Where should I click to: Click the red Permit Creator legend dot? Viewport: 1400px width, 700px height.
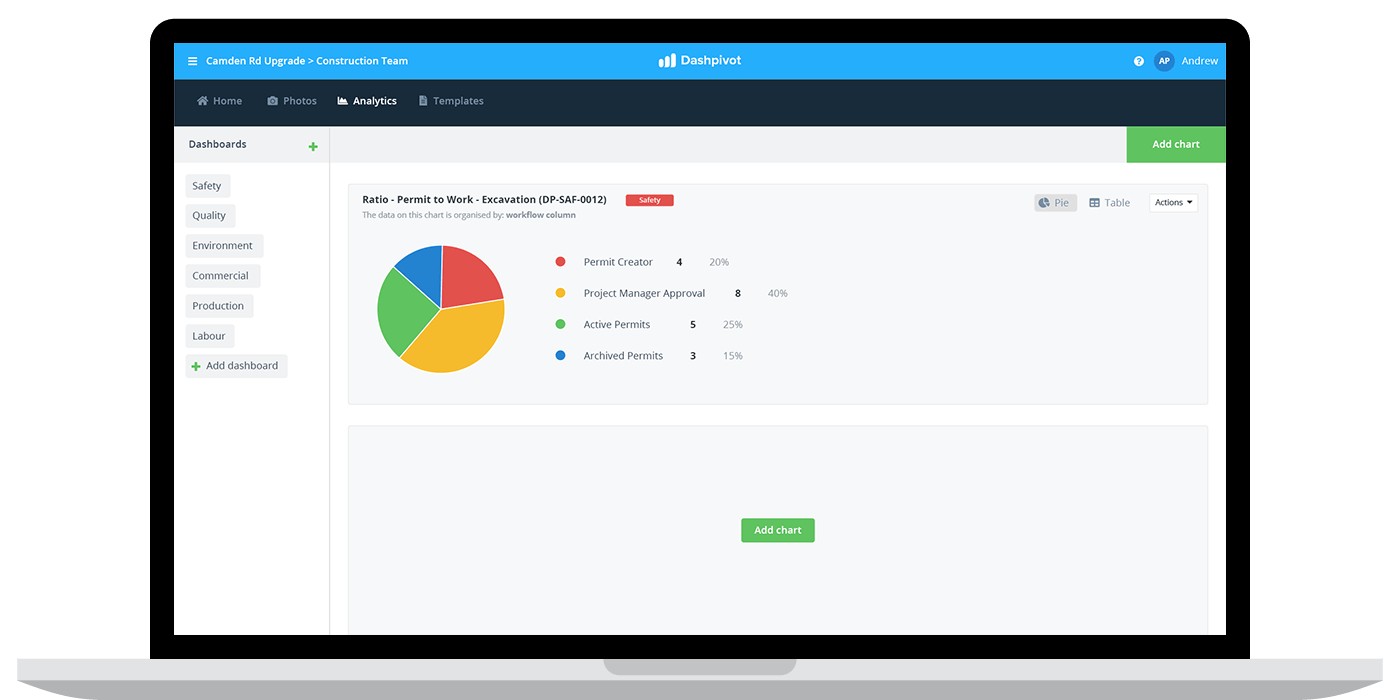560,262
